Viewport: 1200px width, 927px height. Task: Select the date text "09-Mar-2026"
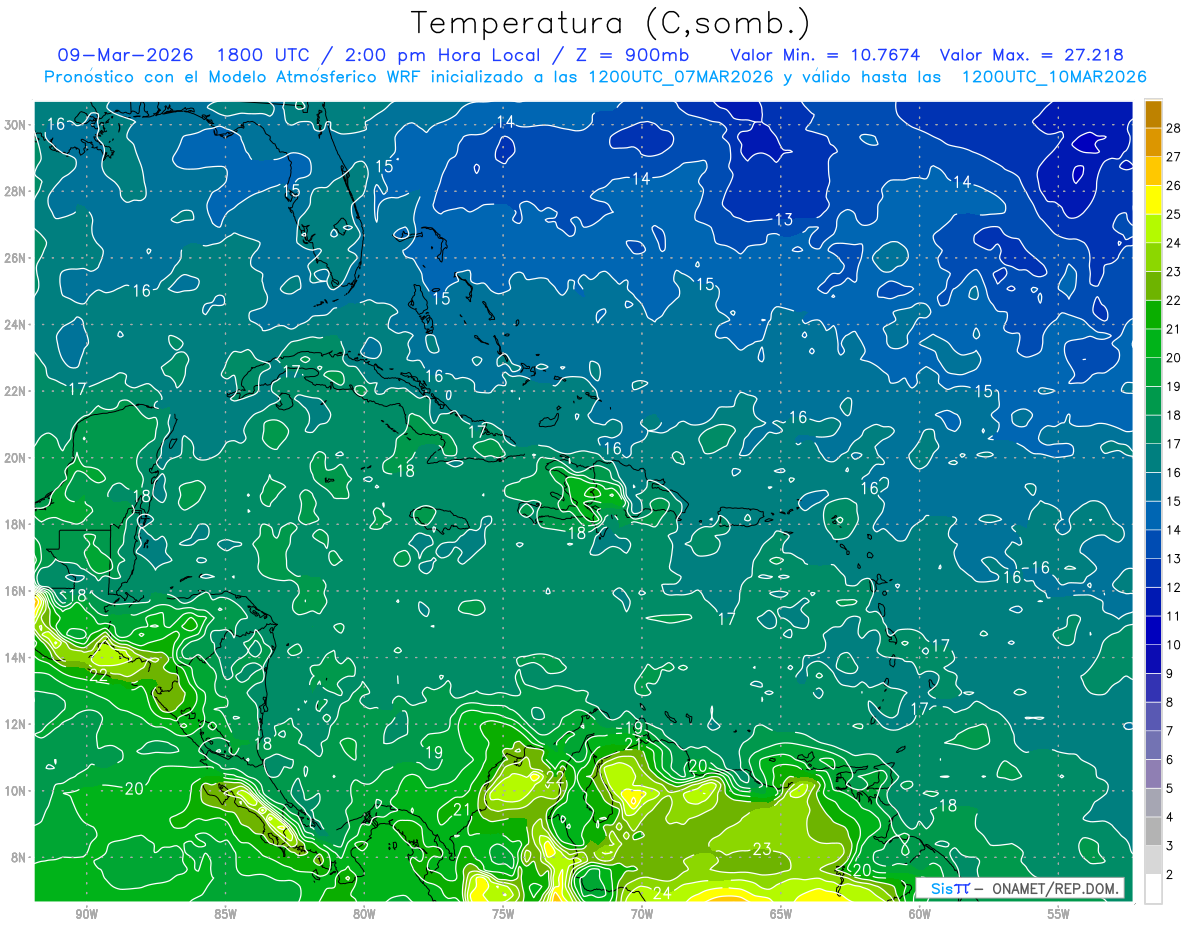(x=126, y=55)
